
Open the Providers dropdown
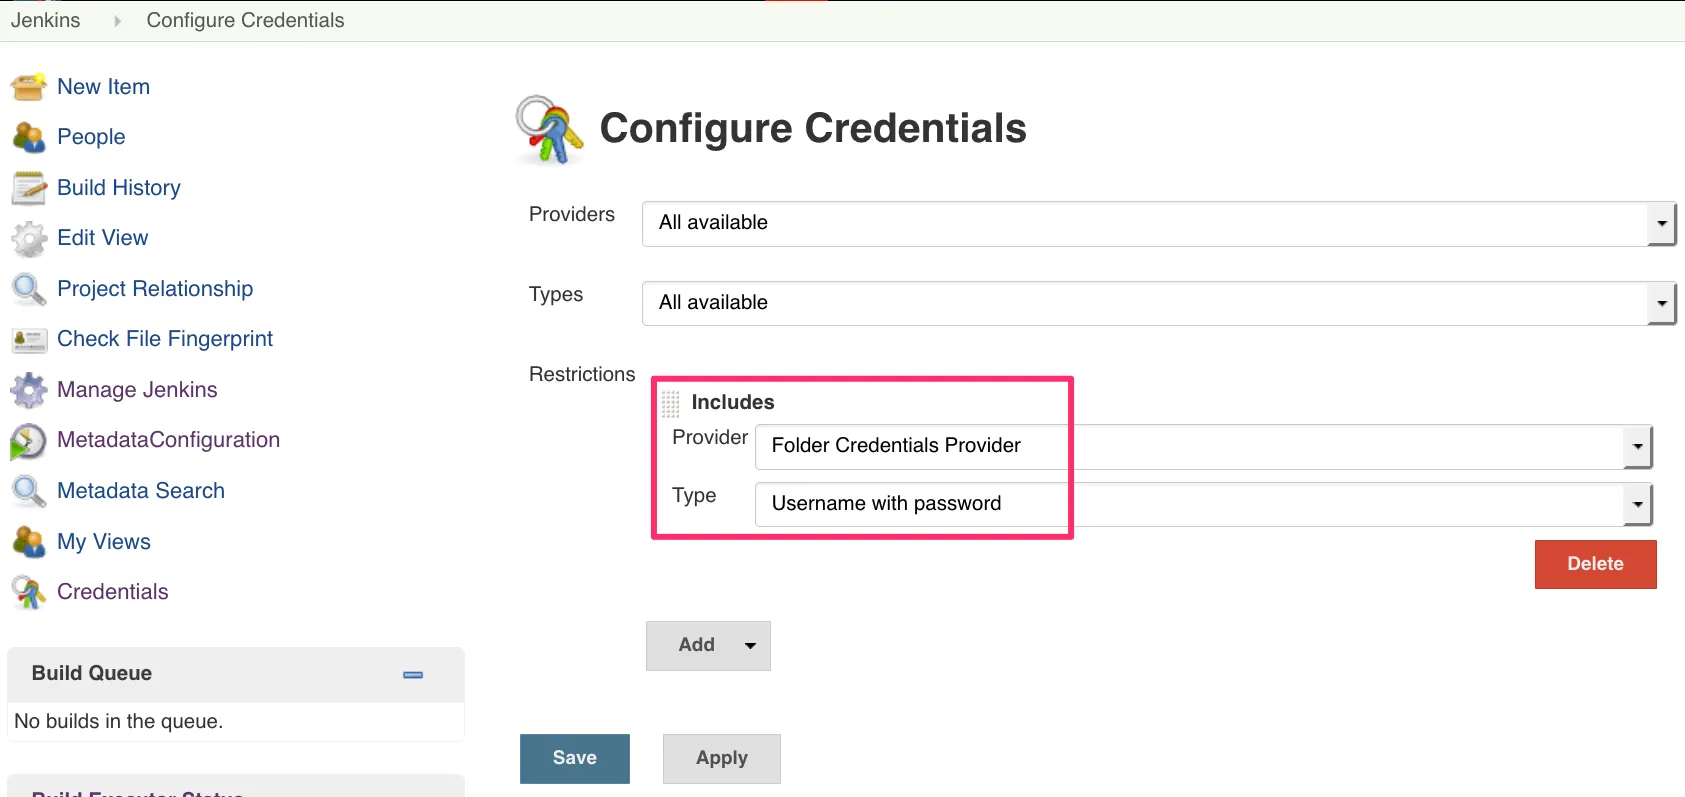pos(1660,223)
